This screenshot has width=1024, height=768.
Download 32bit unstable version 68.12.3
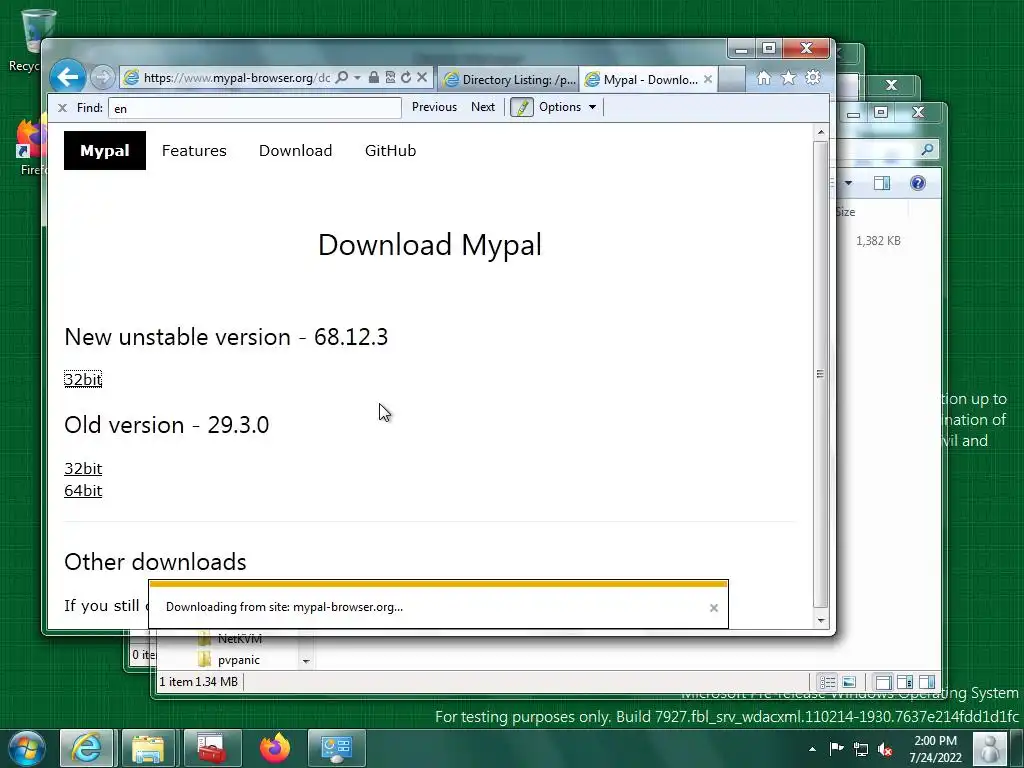pyautogui.click(x=83, y=379)
